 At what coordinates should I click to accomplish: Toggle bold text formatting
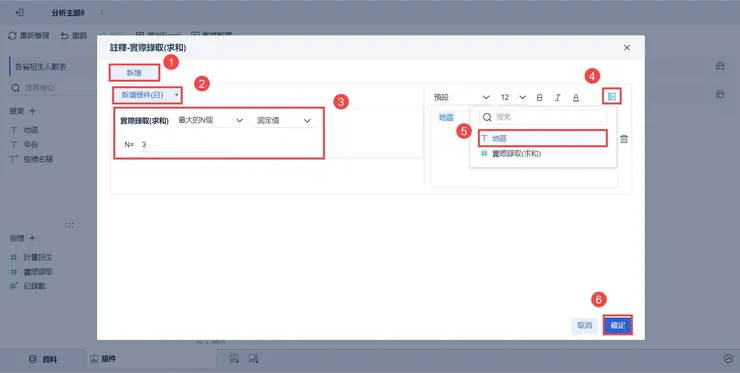pyautogui.click(x=539, y=97)
